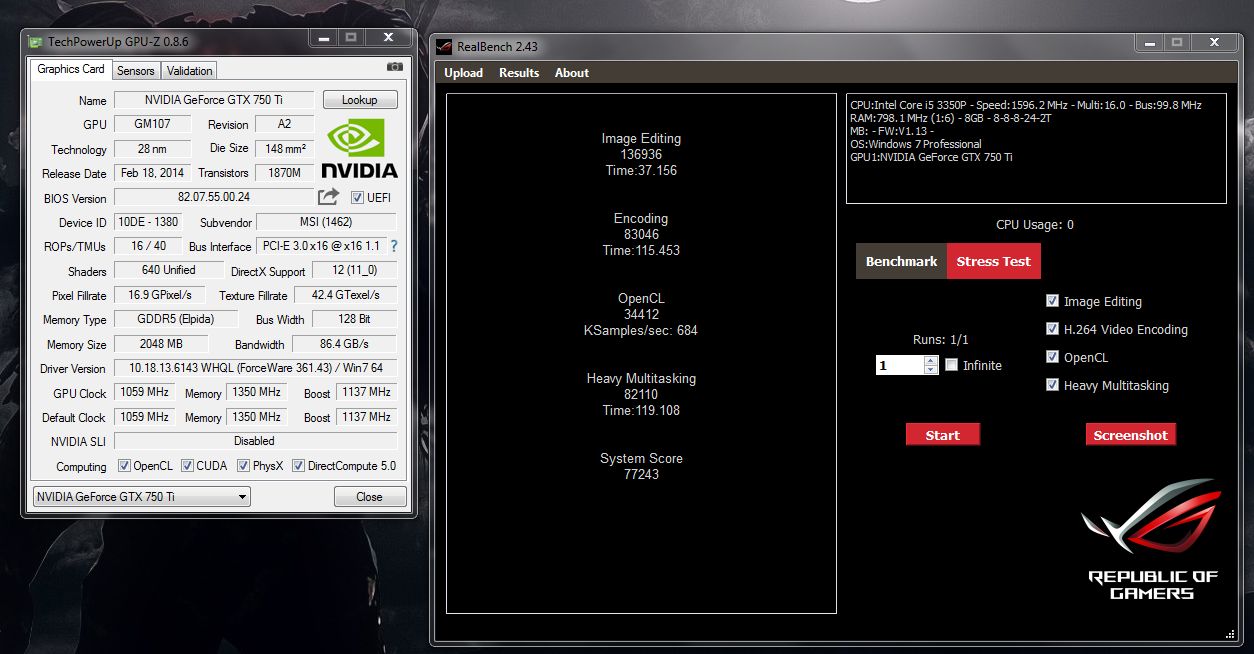Switch to the Sensors tab
1254x654 pixels.
(x=135, y=71)
